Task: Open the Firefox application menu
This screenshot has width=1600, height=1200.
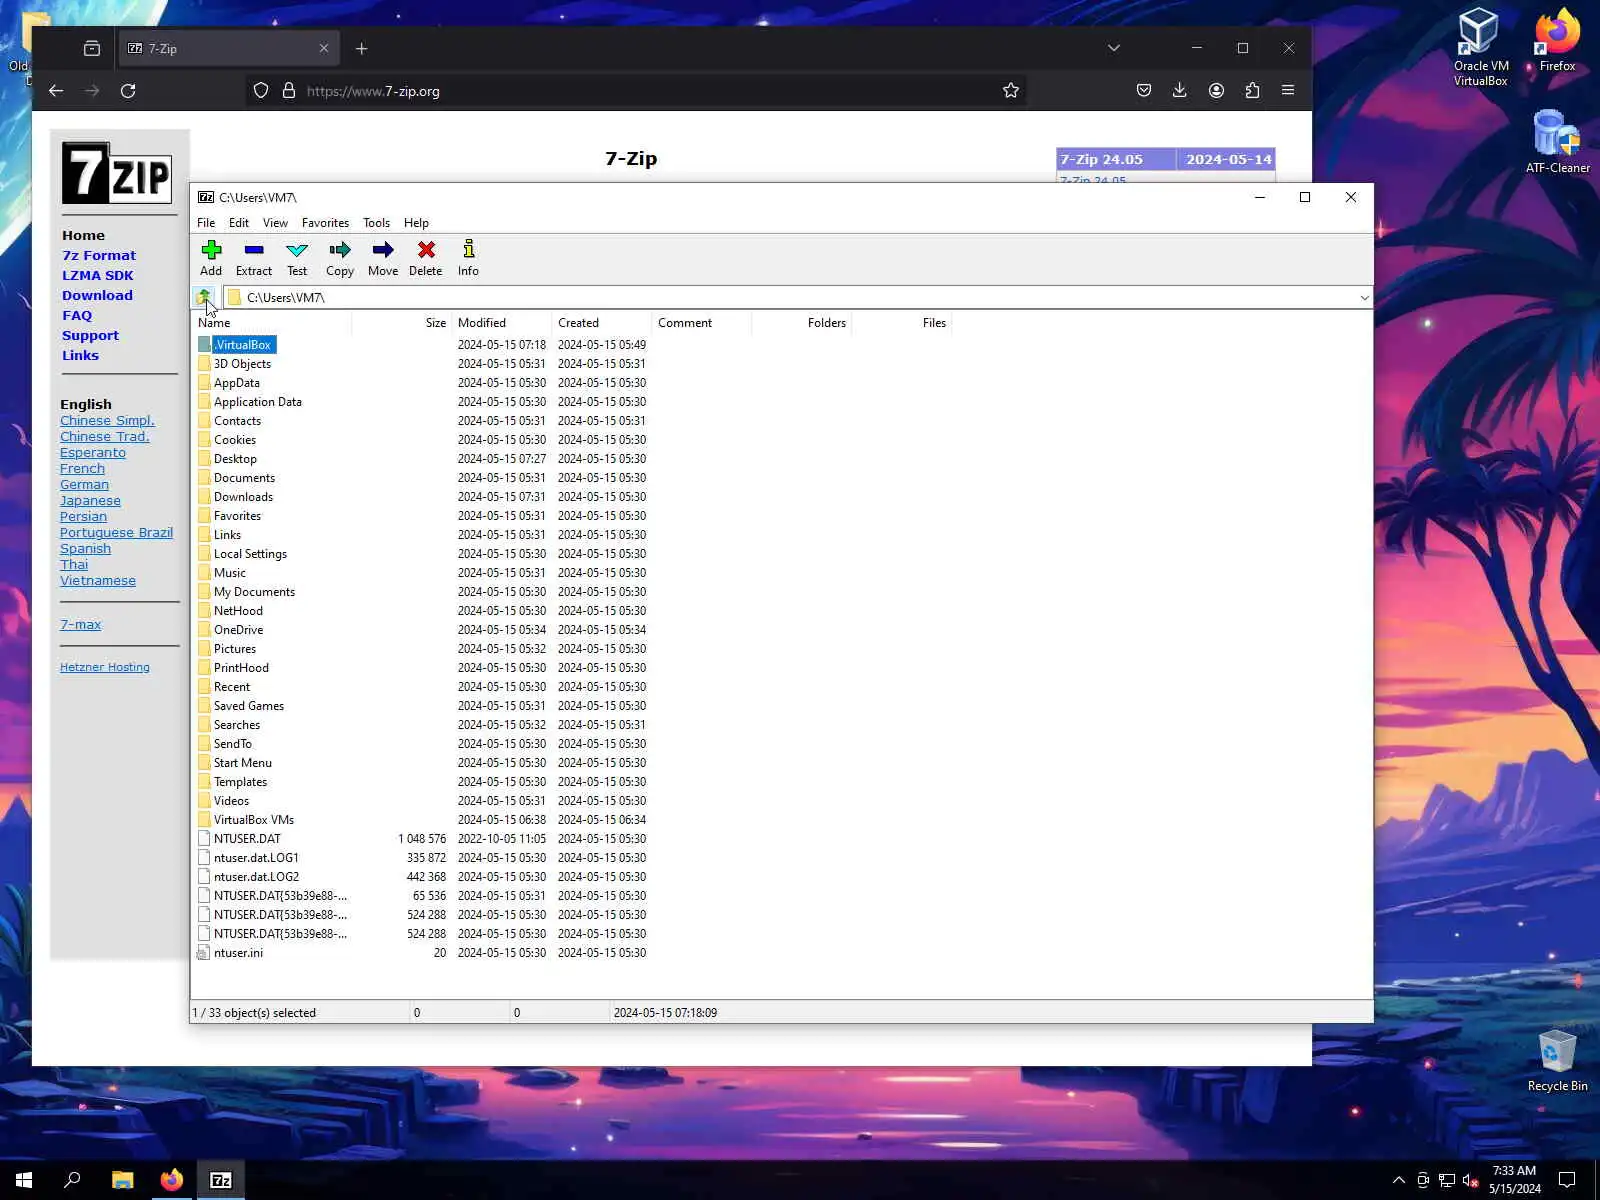Action: [x=1288, y=91]
